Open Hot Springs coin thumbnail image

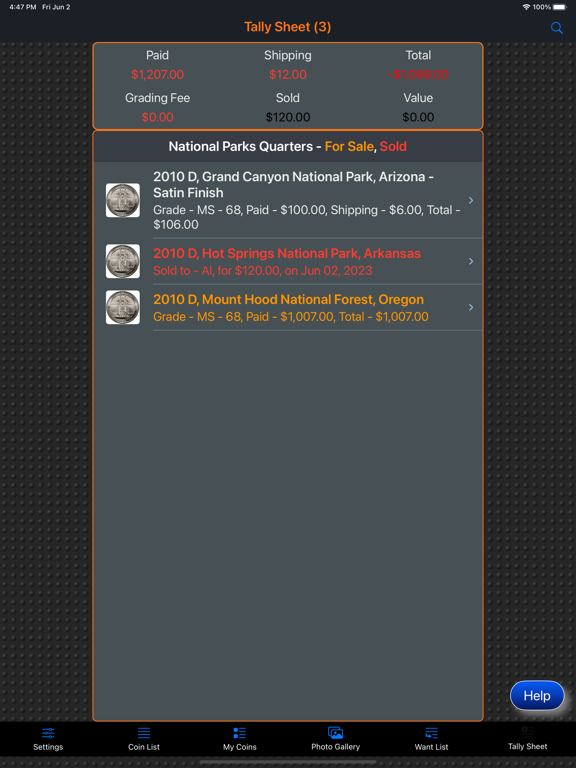[123, 261]
